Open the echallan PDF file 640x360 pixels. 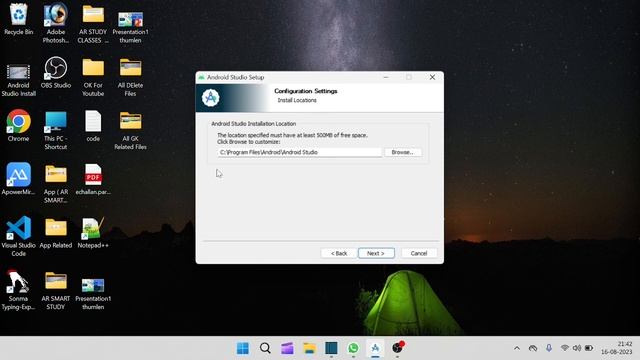tap(93, 179)
